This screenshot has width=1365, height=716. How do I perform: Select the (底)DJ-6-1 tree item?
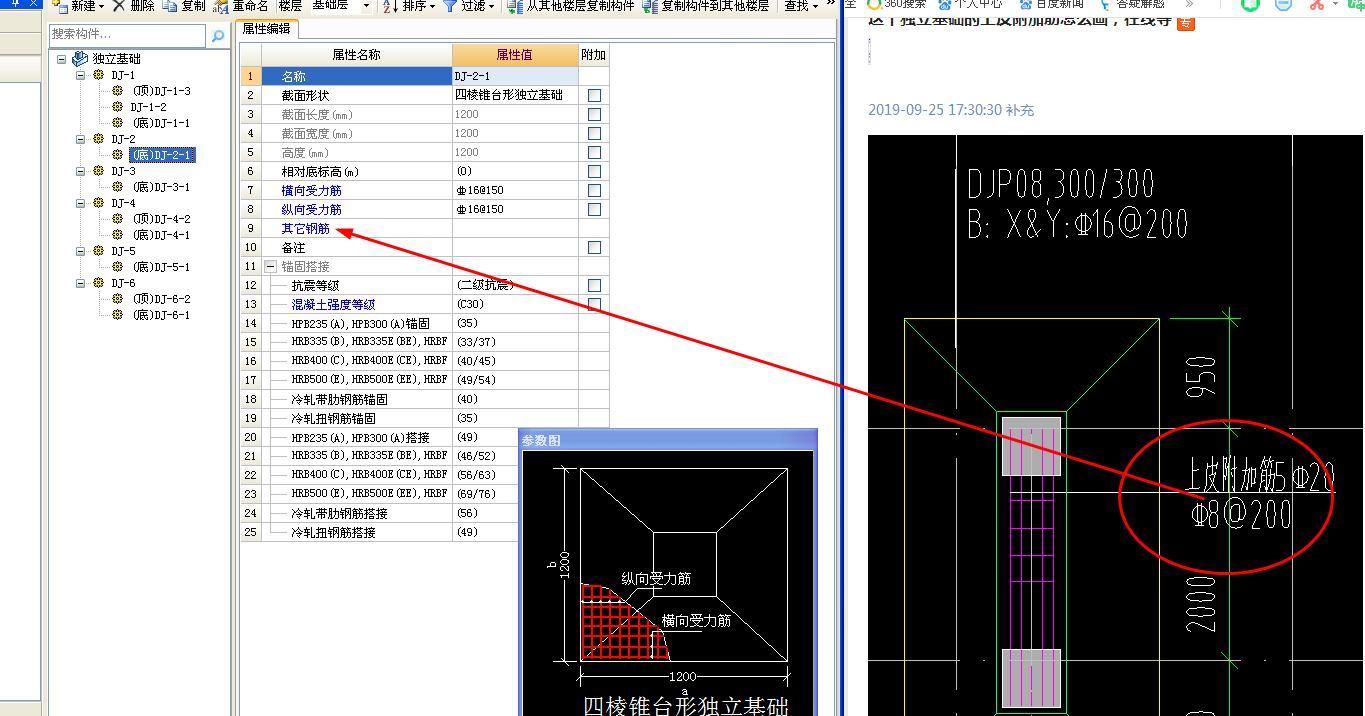[161, 315]
